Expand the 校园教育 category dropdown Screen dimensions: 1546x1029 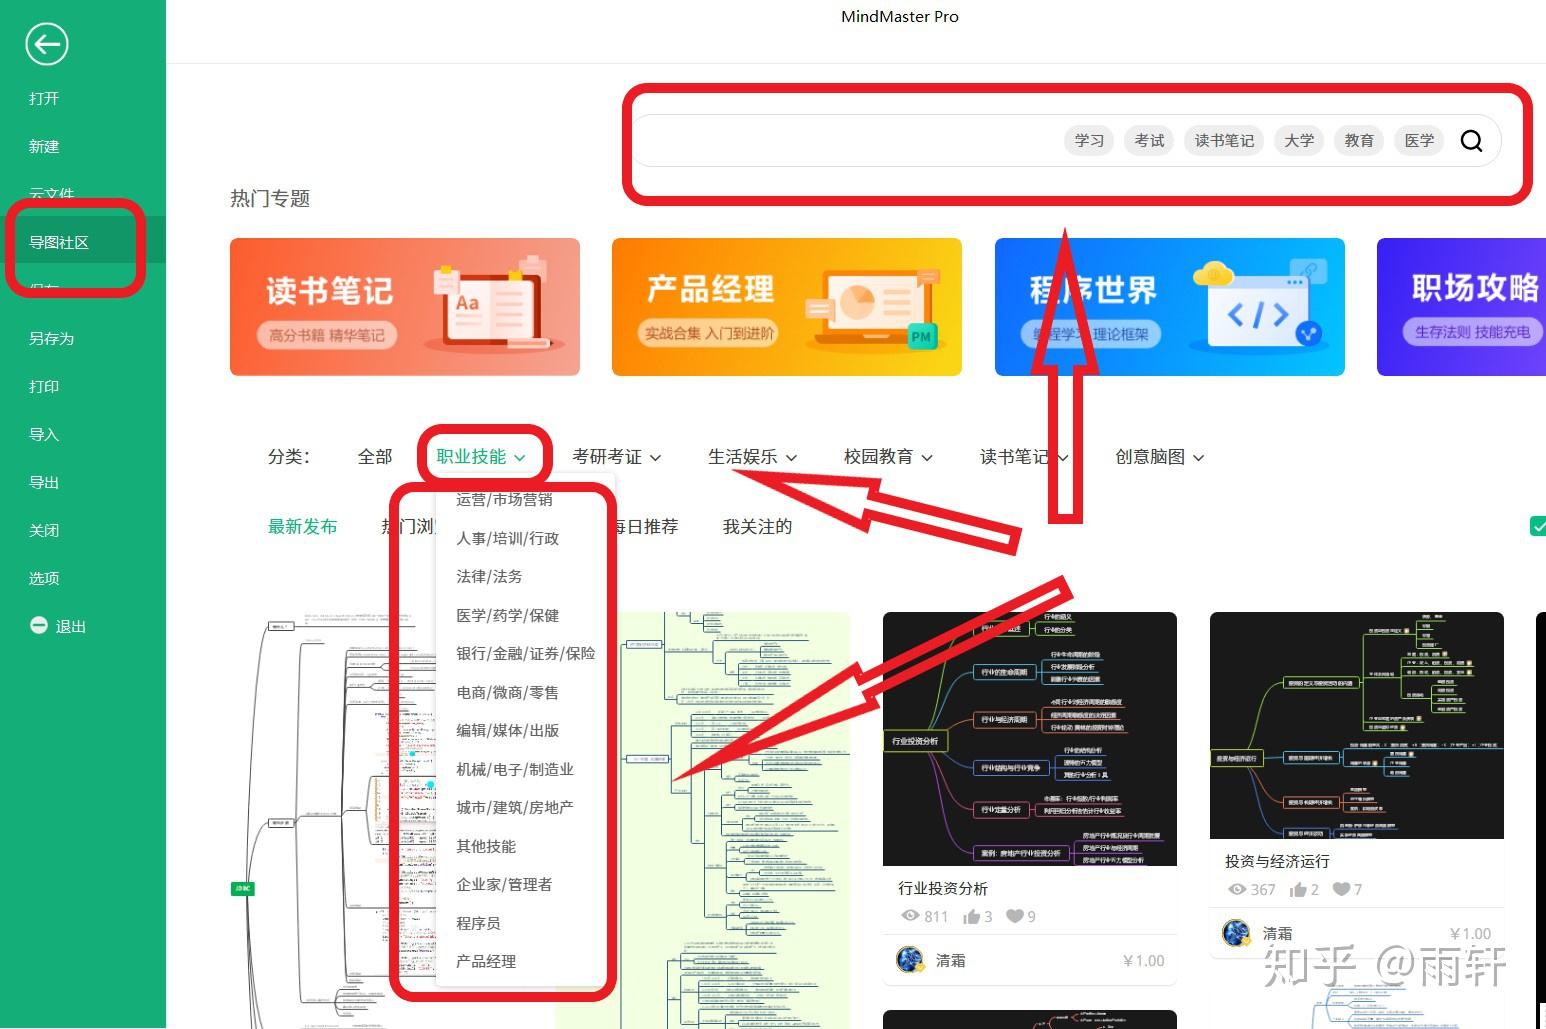coord(889,457)
